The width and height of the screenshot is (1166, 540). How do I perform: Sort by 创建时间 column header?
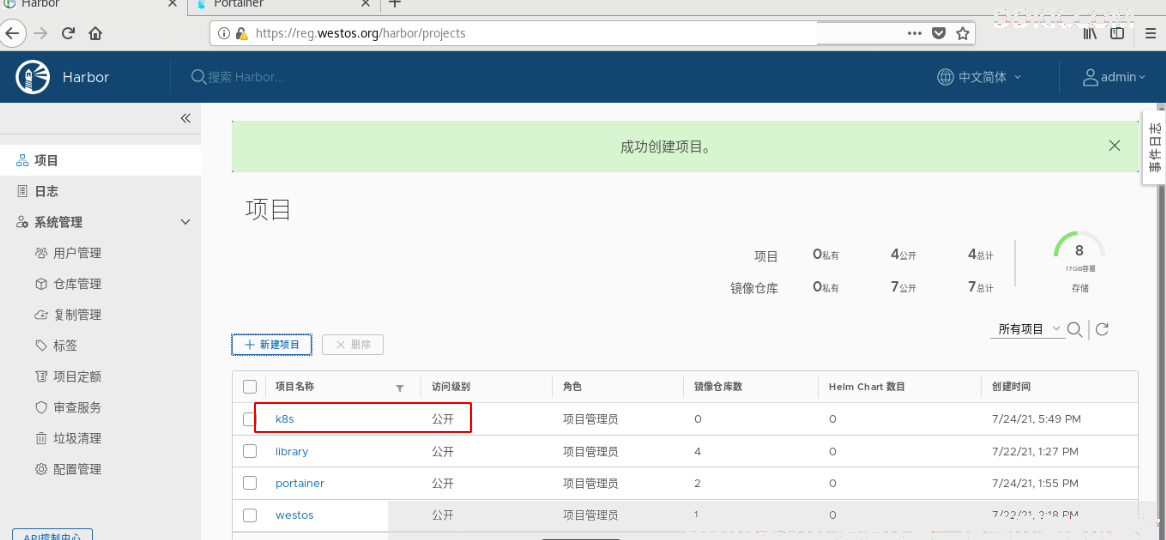click(1011, 387)
